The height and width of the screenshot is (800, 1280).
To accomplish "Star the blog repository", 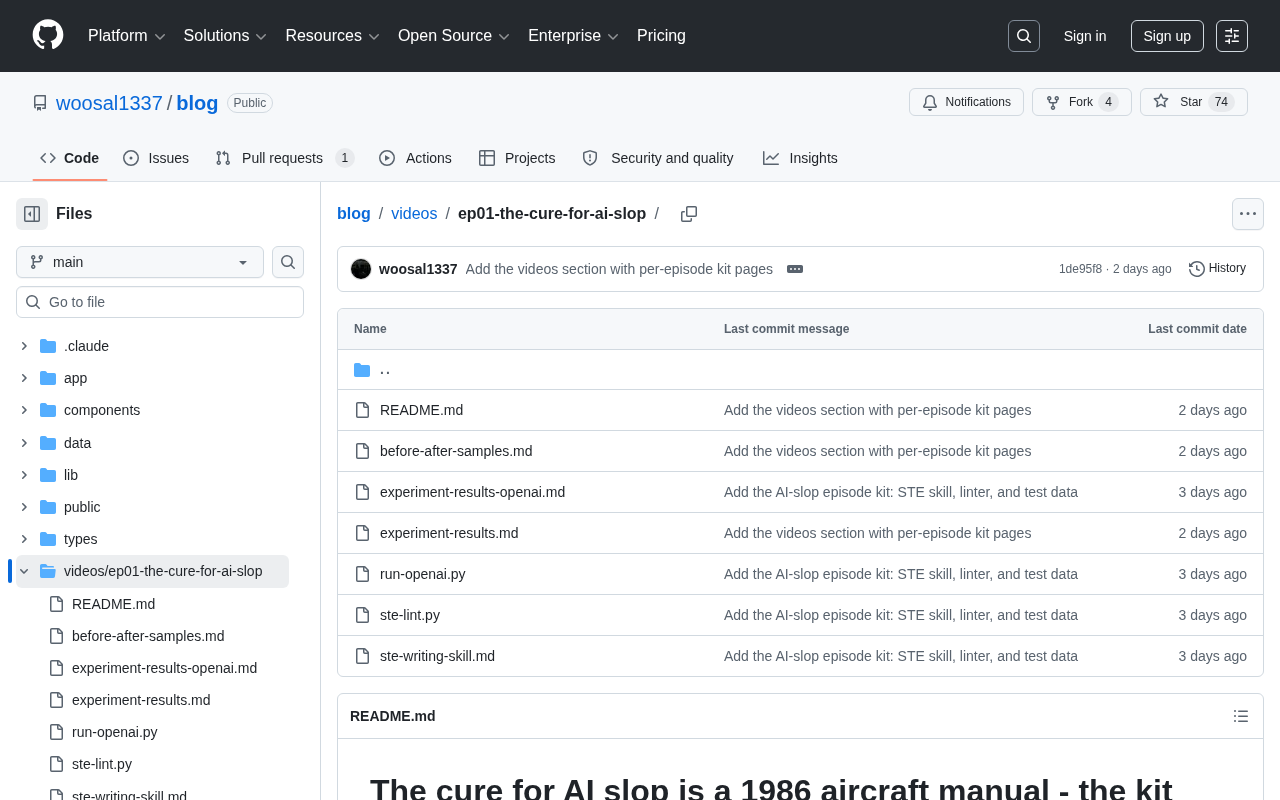I will (1194, 102).
